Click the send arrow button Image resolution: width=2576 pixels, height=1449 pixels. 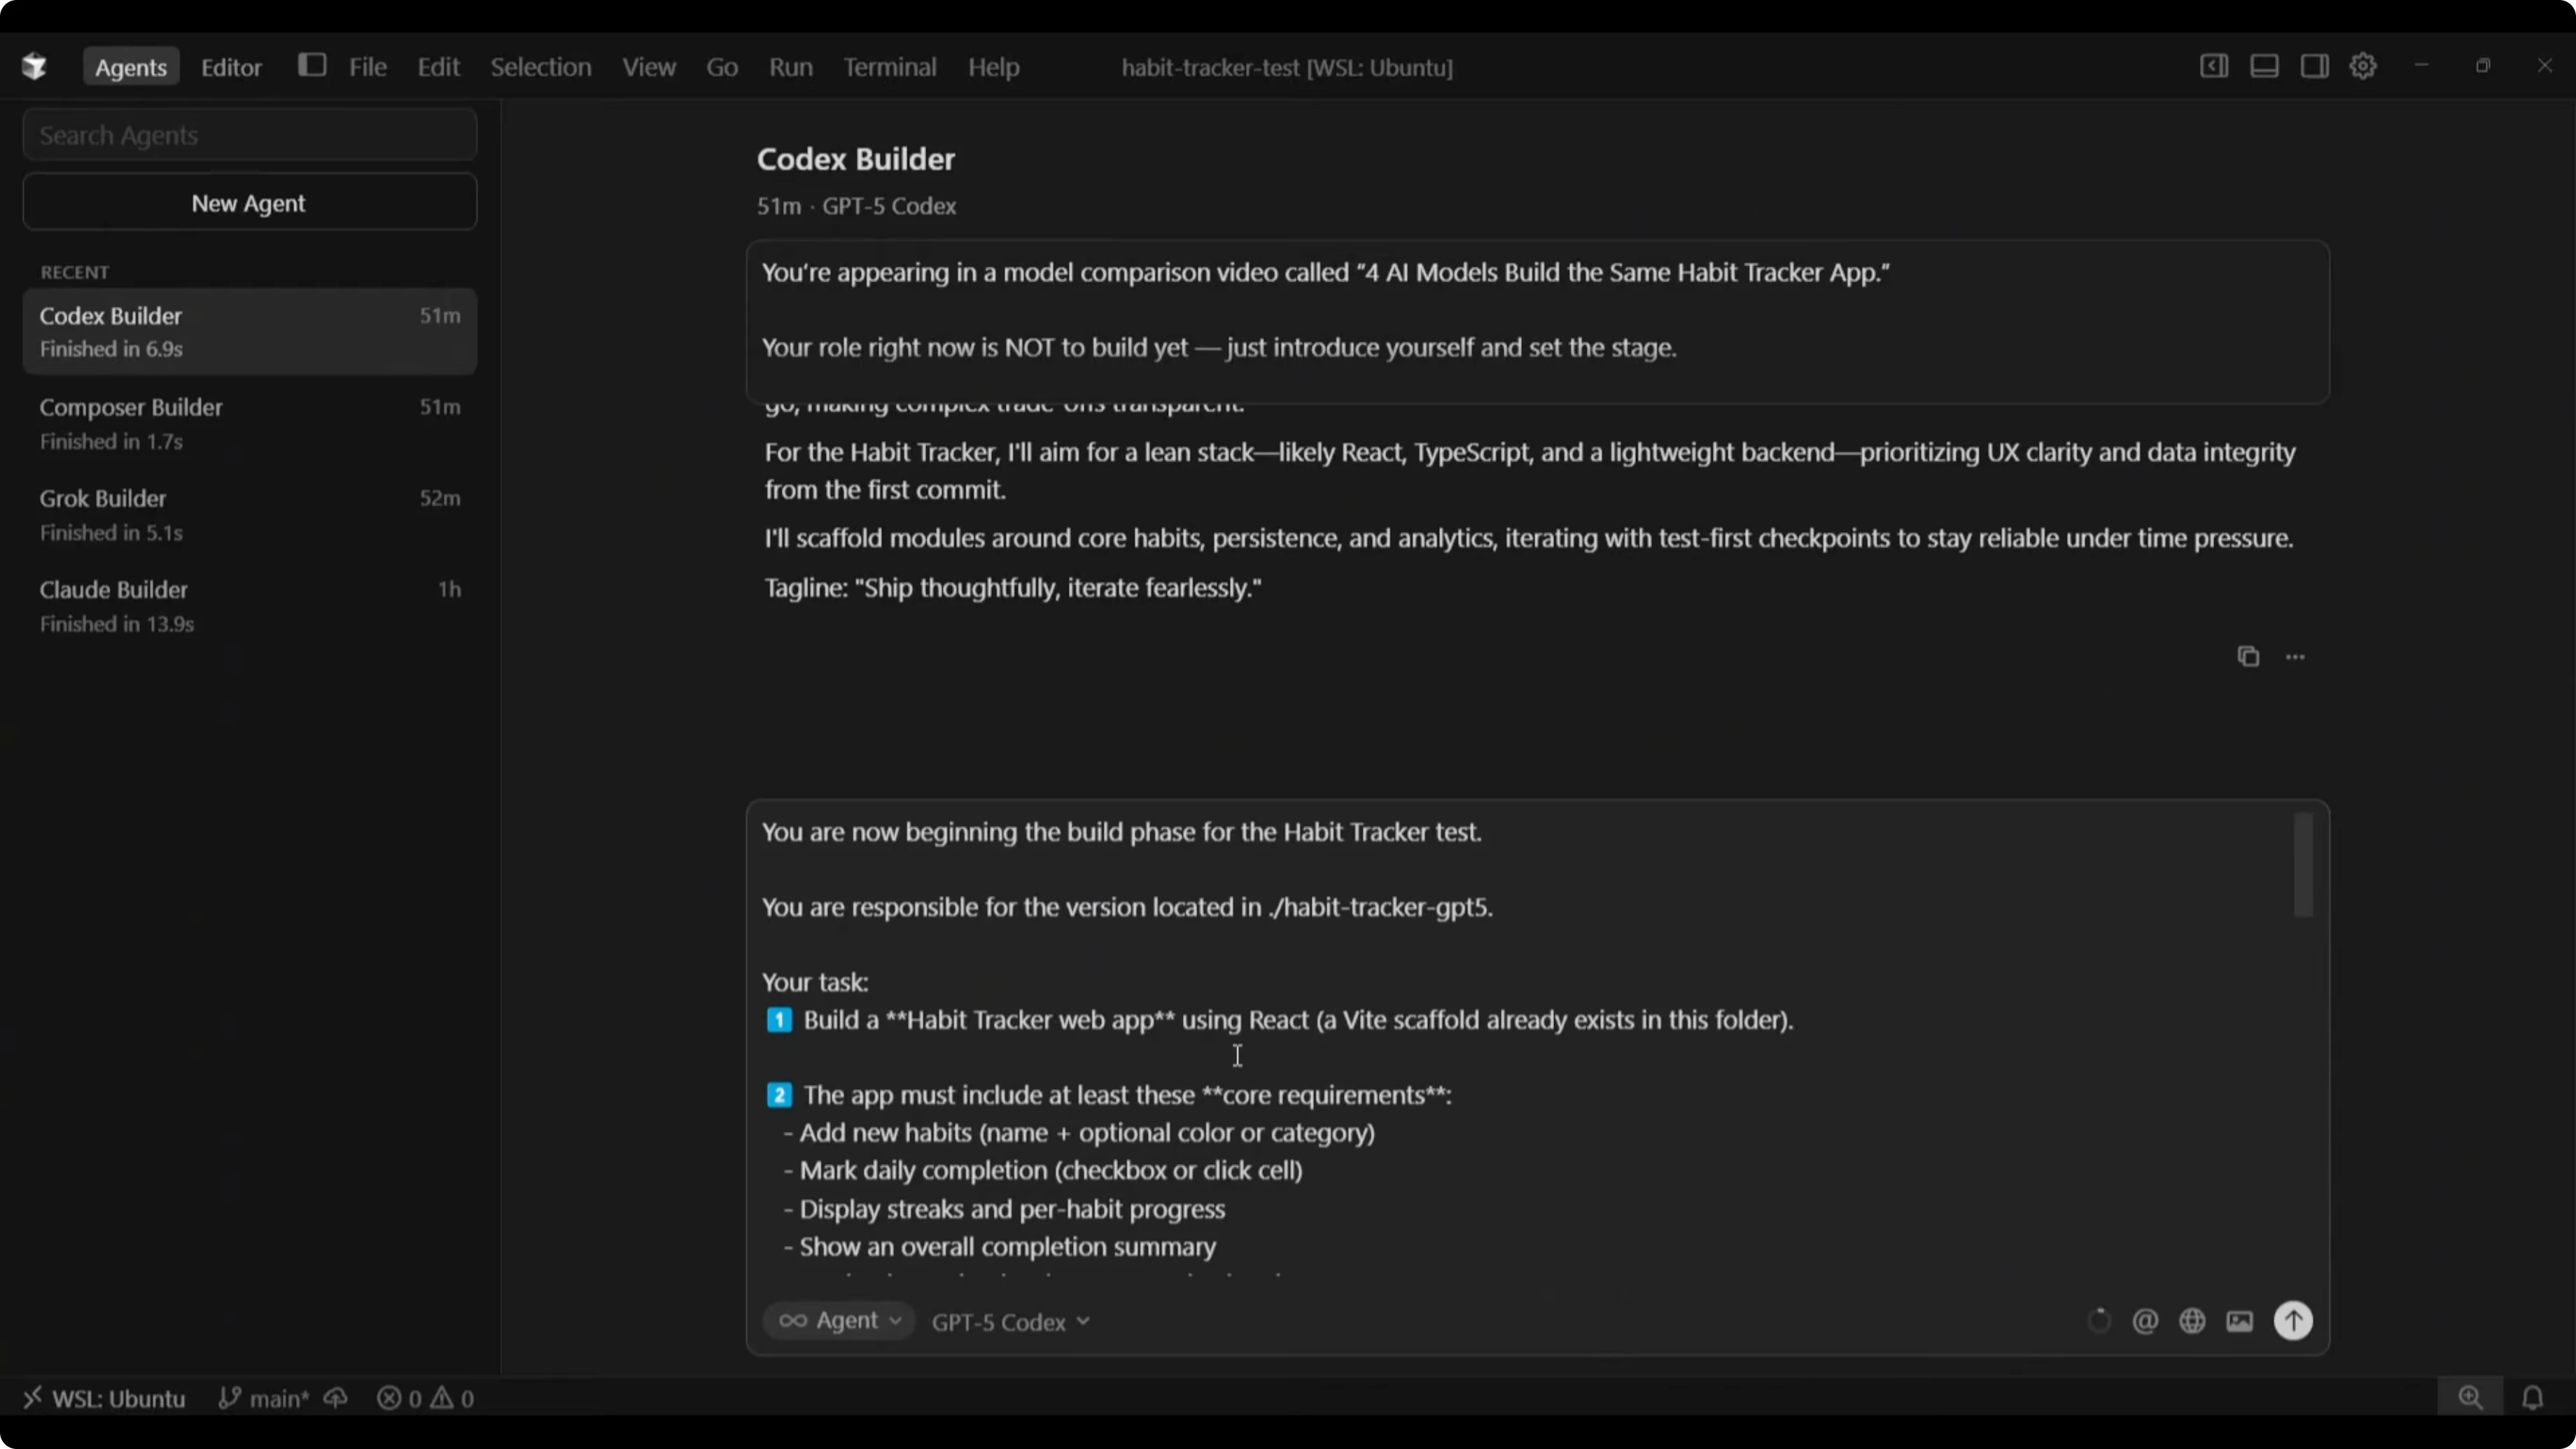point(2293,1320)
